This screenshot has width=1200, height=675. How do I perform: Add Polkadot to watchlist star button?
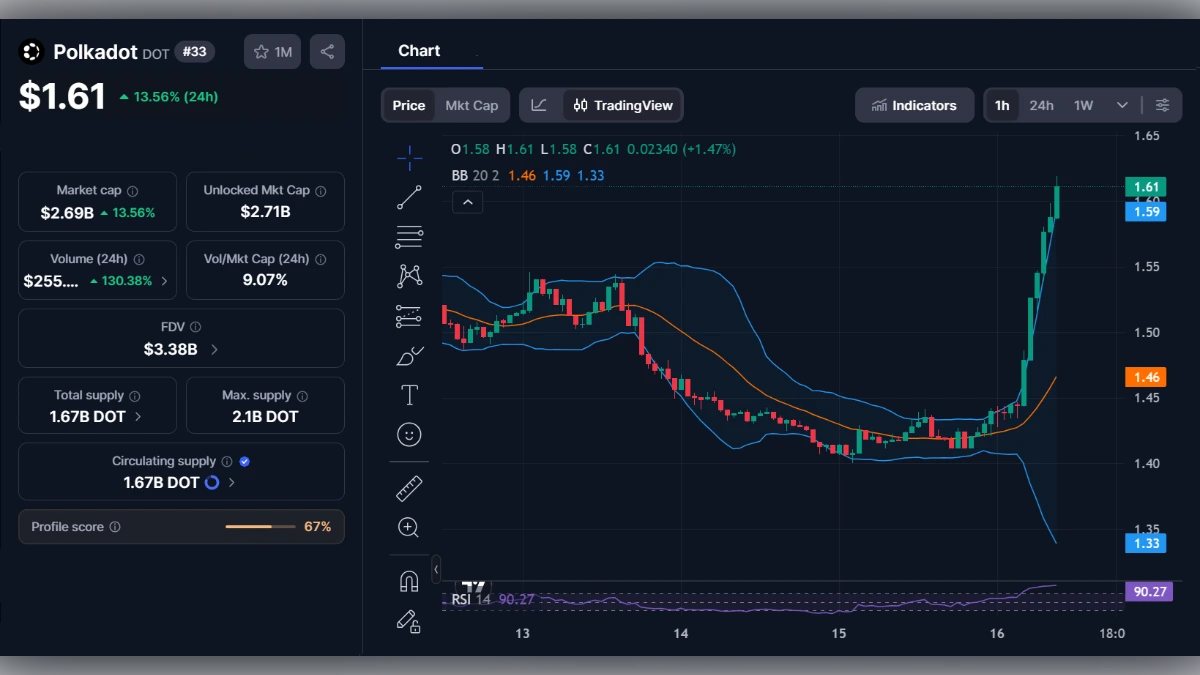point(272,52)
